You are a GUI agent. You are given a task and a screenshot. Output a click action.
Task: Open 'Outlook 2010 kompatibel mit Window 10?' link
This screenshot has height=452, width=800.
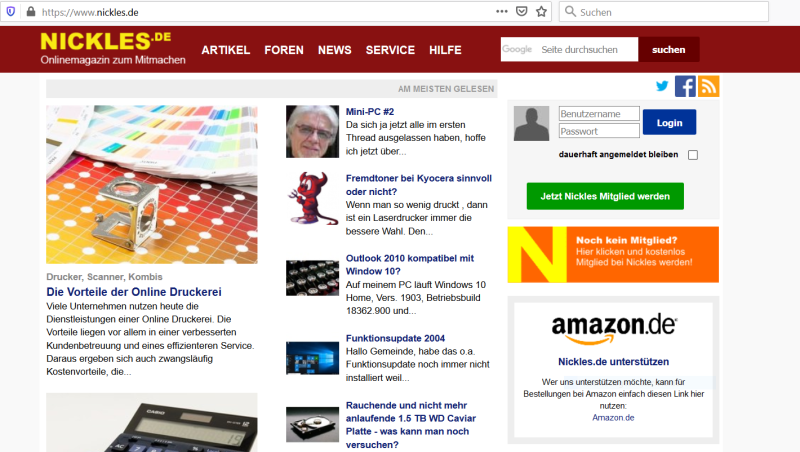pos(410,265)
